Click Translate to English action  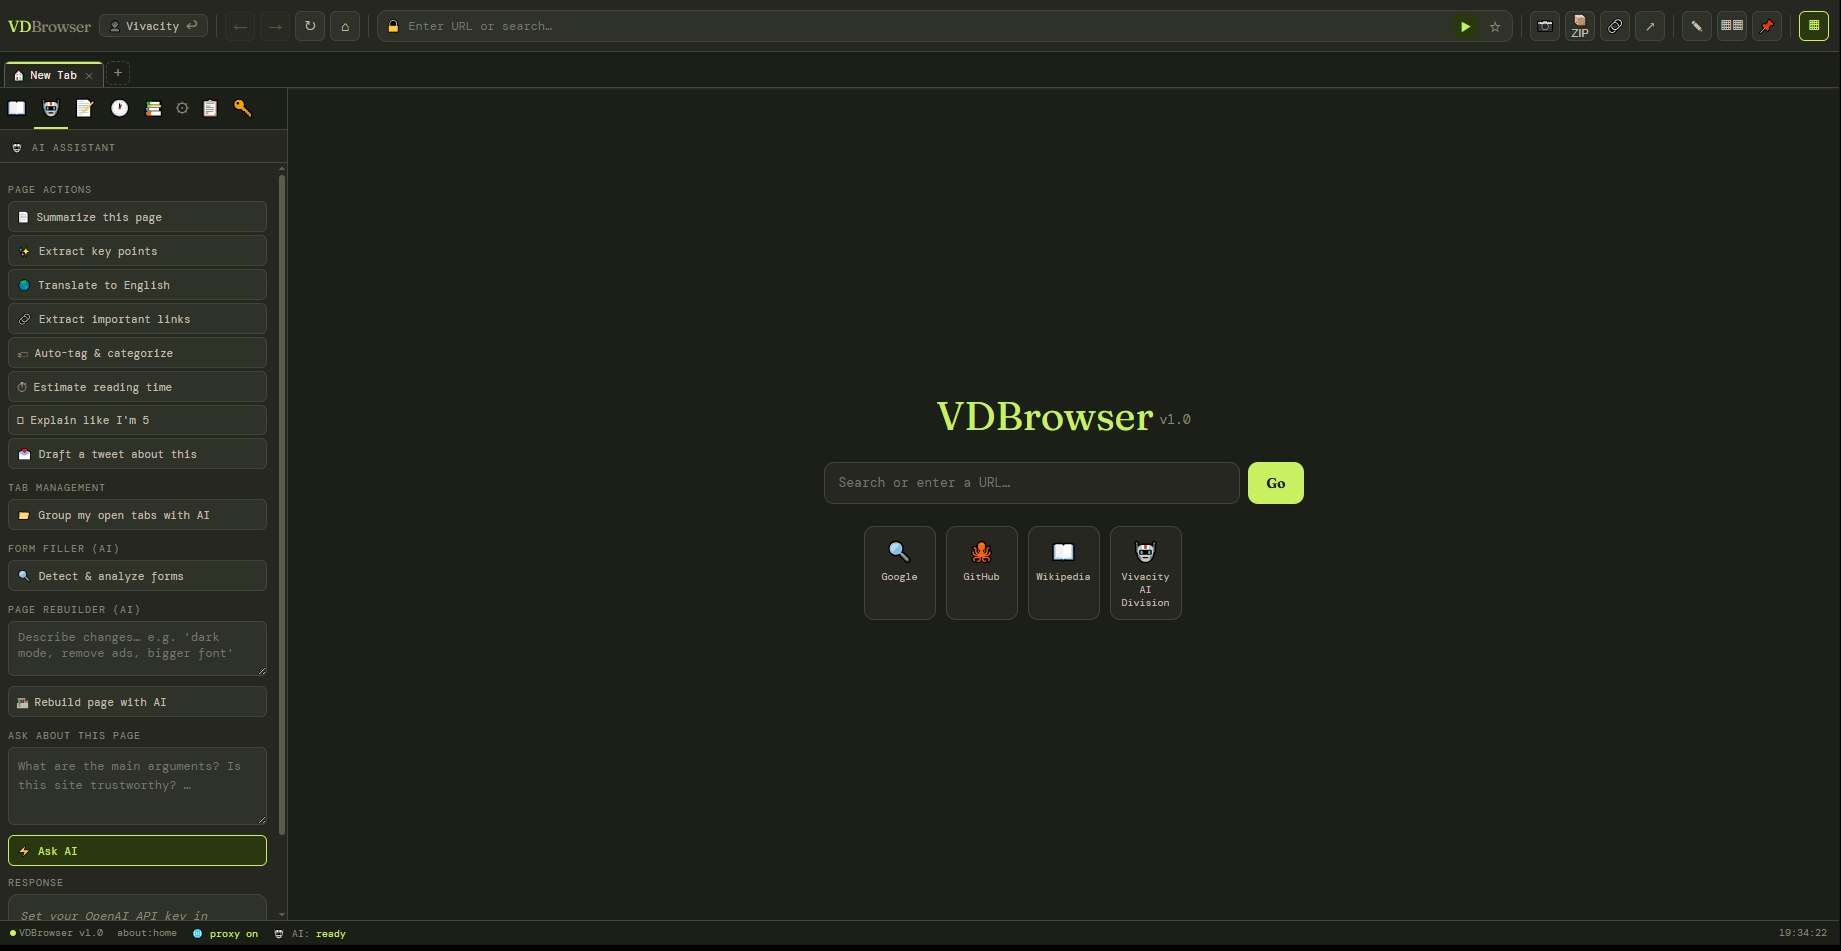[x=137, y=285]
